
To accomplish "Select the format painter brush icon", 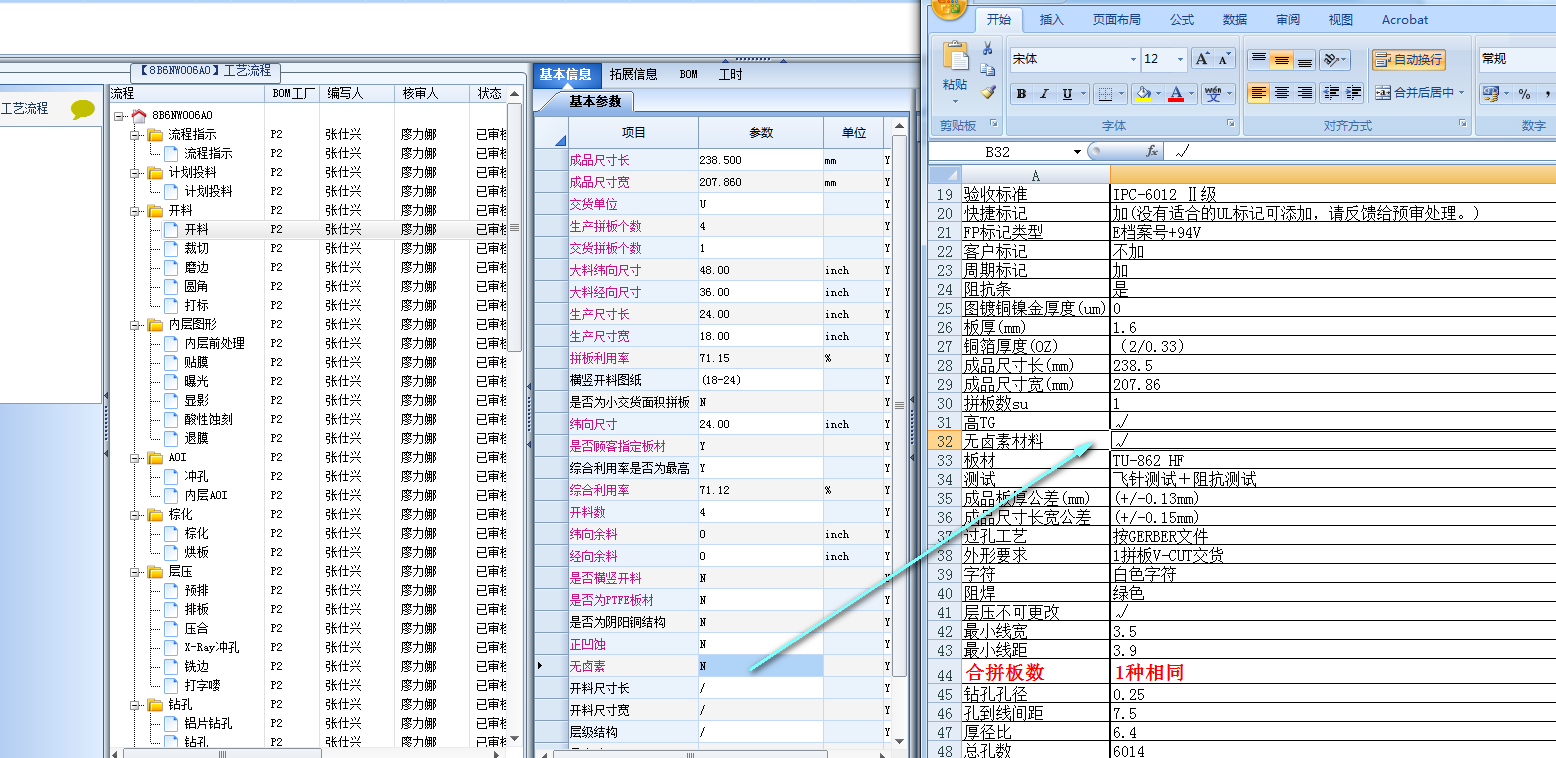I will click(988, 92).
